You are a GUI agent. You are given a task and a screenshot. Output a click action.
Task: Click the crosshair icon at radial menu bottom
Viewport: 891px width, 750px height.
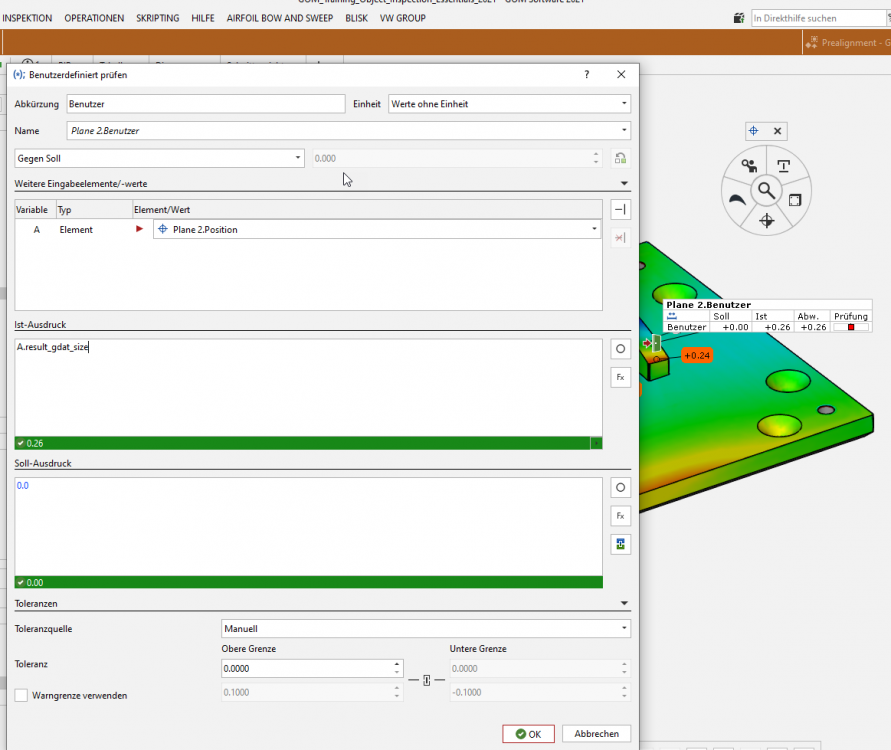767,221
